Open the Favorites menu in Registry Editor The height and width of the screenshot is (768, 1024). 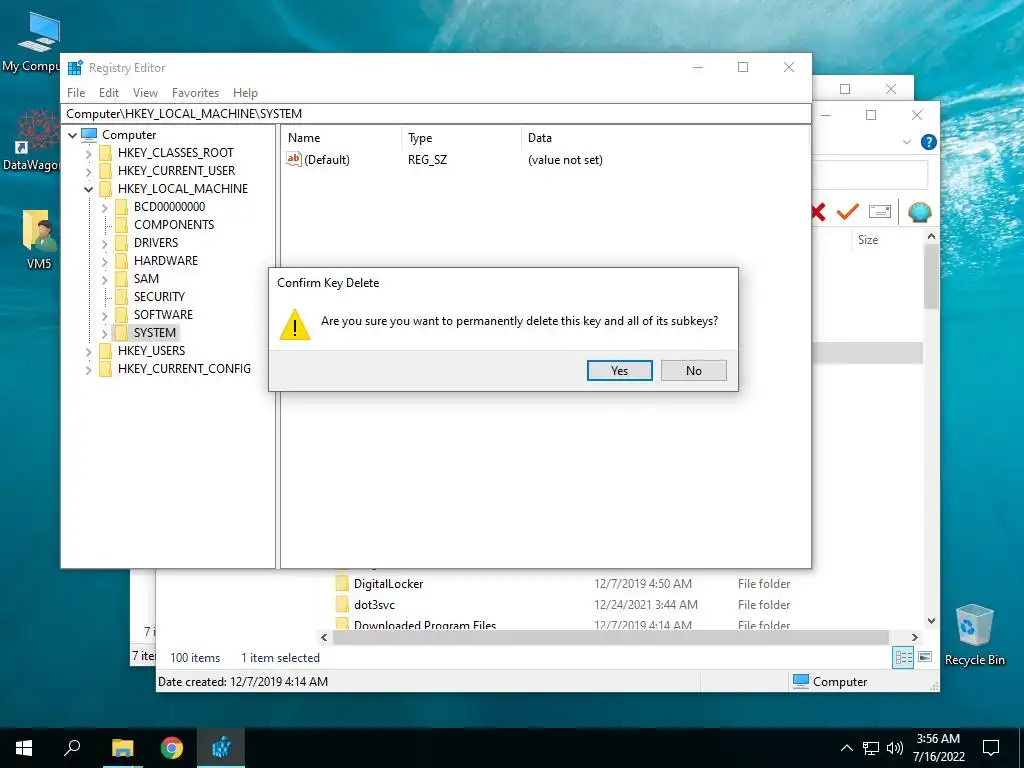click(x=195, y=93)
